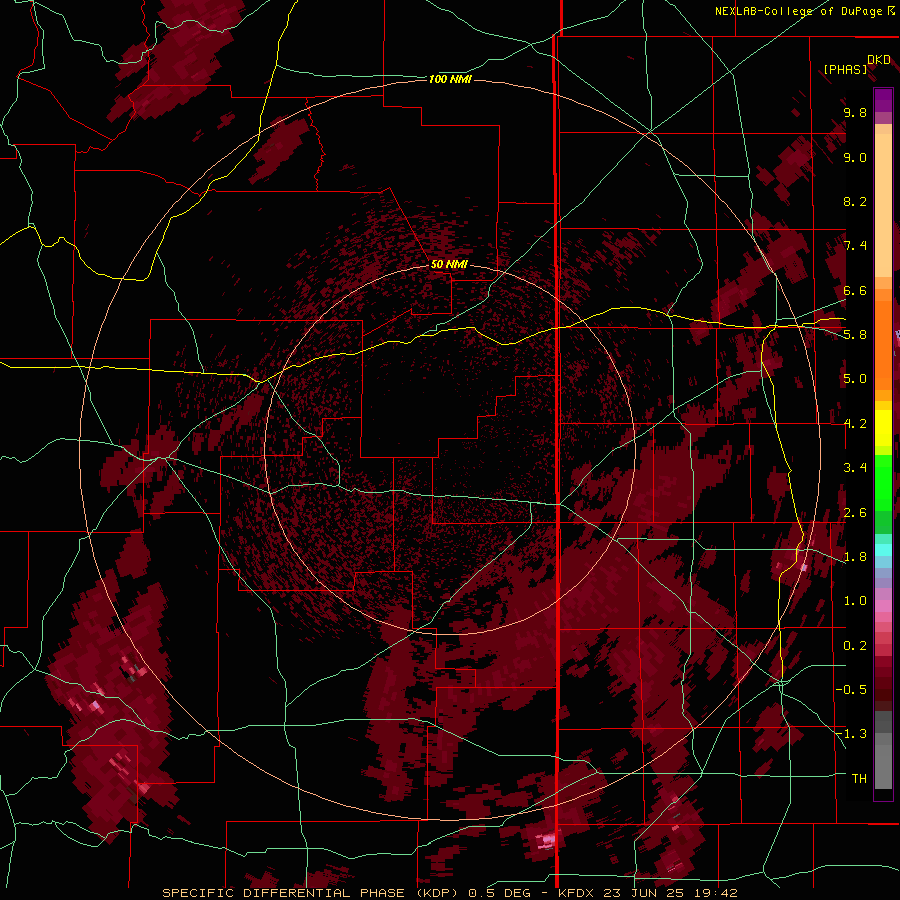Pick the light peach color bar segment

click(x=883, y=207)
